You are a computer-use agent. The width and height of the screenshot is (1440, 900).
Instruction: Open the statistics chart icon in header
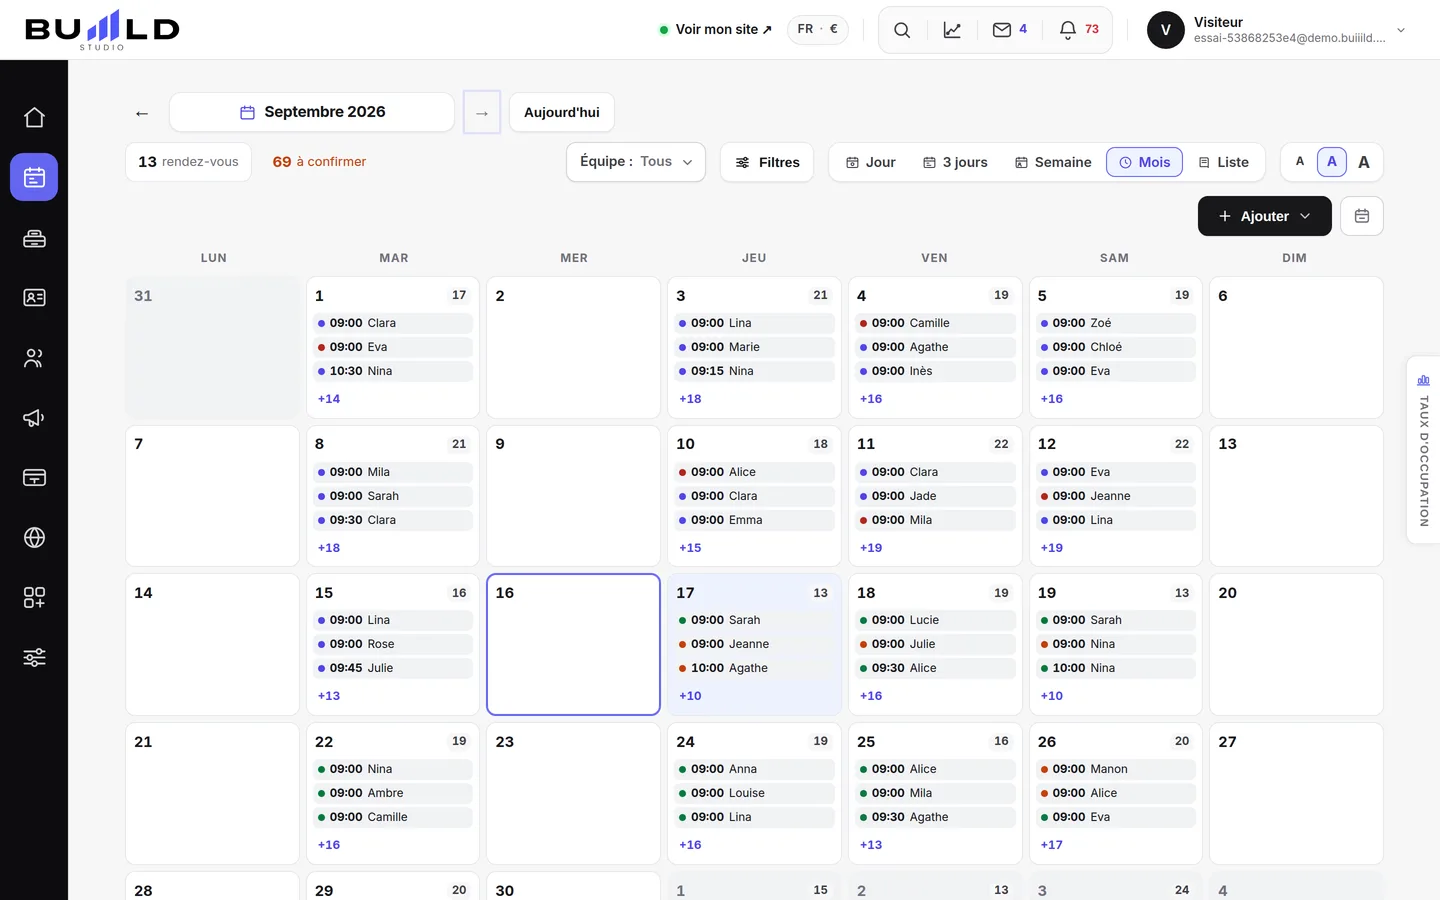tap(952, 30)
